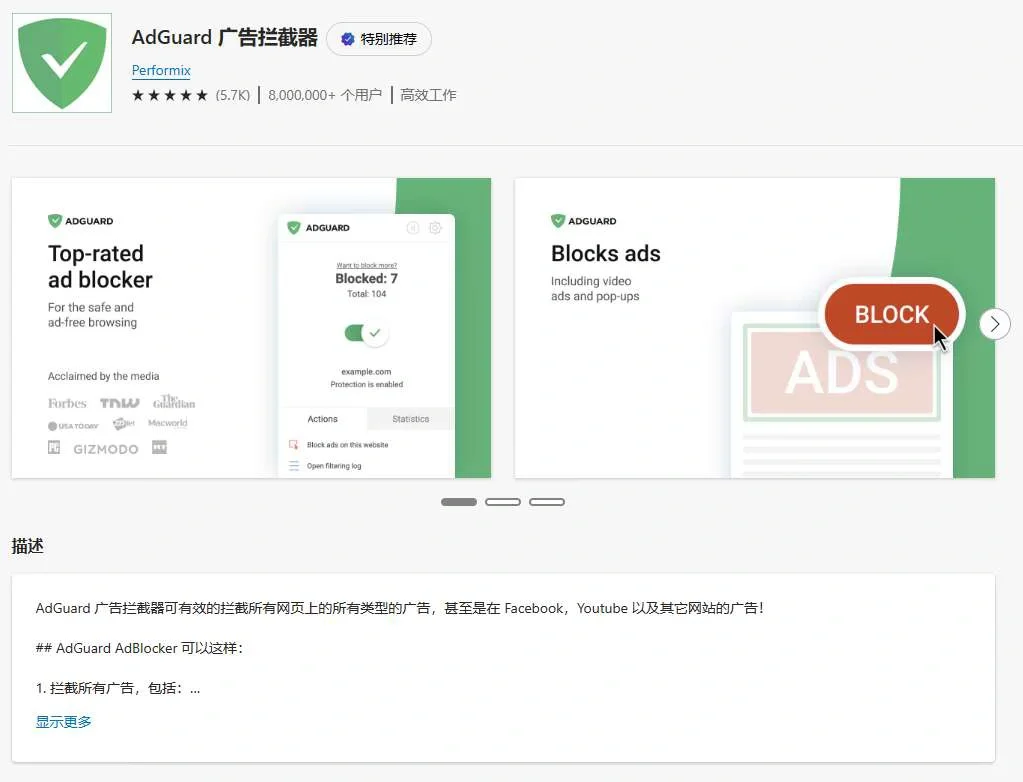Click the '8,000,000+ 个用户' text
1023x782 pixels.
pyautogui.click(x=325, y=96)
